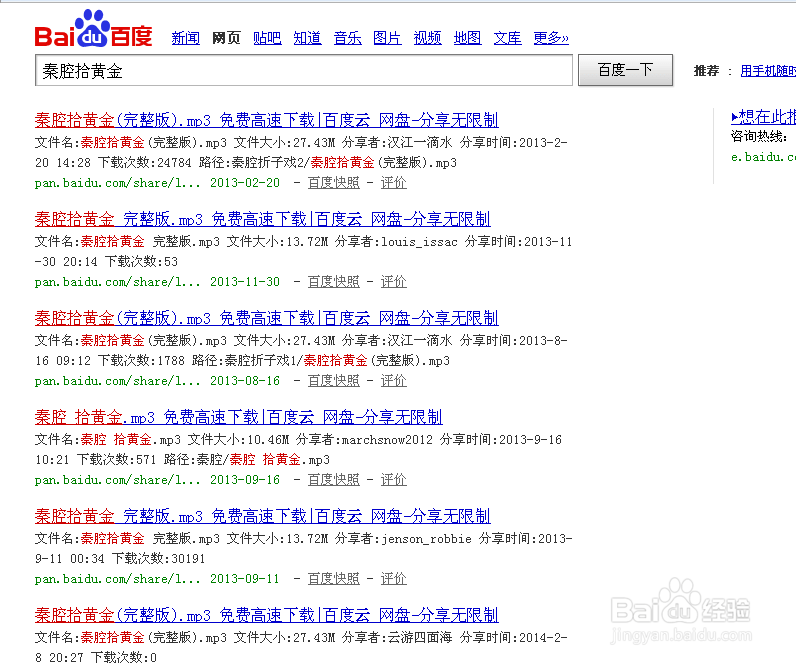Click URL pan.baidu.com of 2013-09-11 result
The height and width of the screenshot is (663, 796).
point(117,579)
